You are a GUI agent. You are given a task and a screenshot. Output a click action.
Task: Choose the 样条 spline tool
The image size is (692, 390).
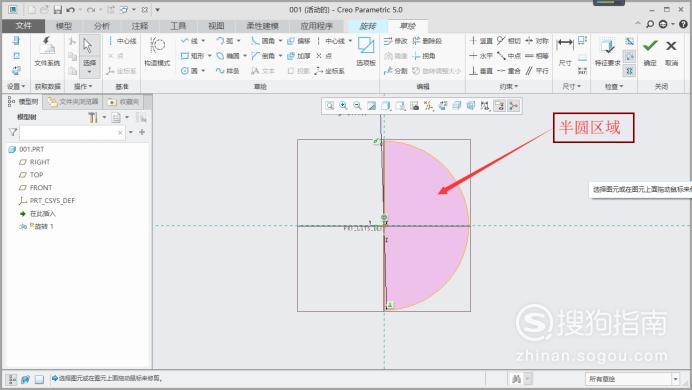click(x=227, y=71)
